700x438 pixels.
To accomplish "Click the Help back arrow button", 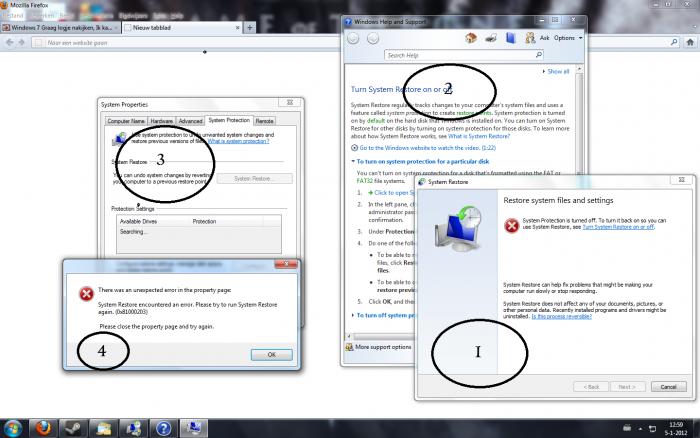I will (x=353, y=38).
